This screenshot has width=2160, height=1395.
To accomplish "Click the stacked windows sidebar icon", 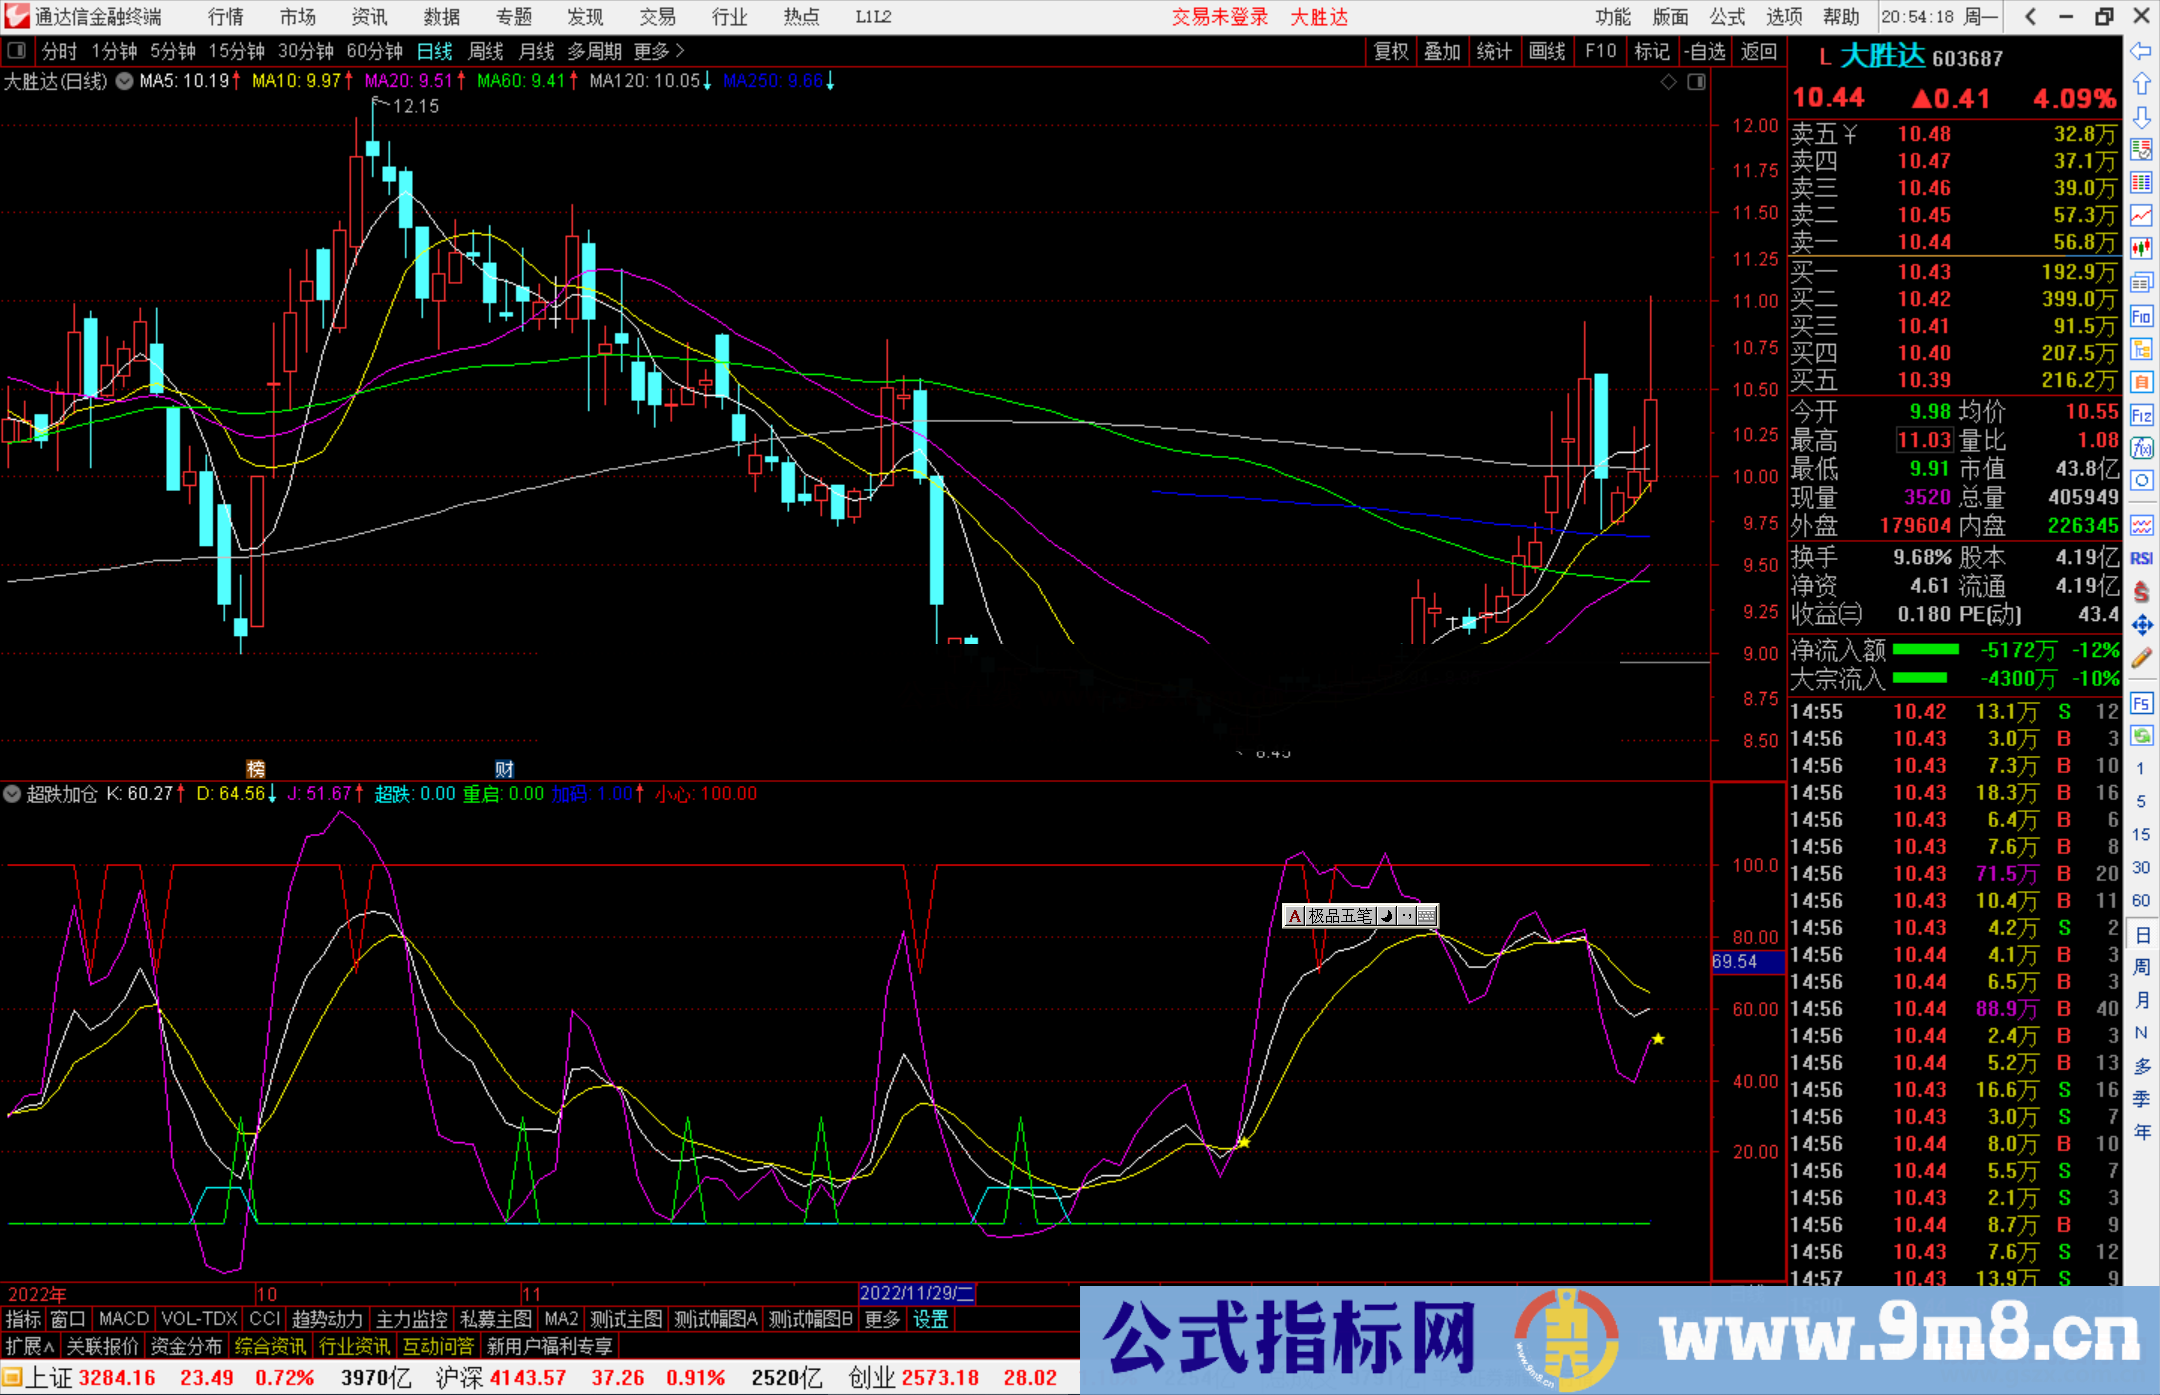I will tap(2141, 283).
